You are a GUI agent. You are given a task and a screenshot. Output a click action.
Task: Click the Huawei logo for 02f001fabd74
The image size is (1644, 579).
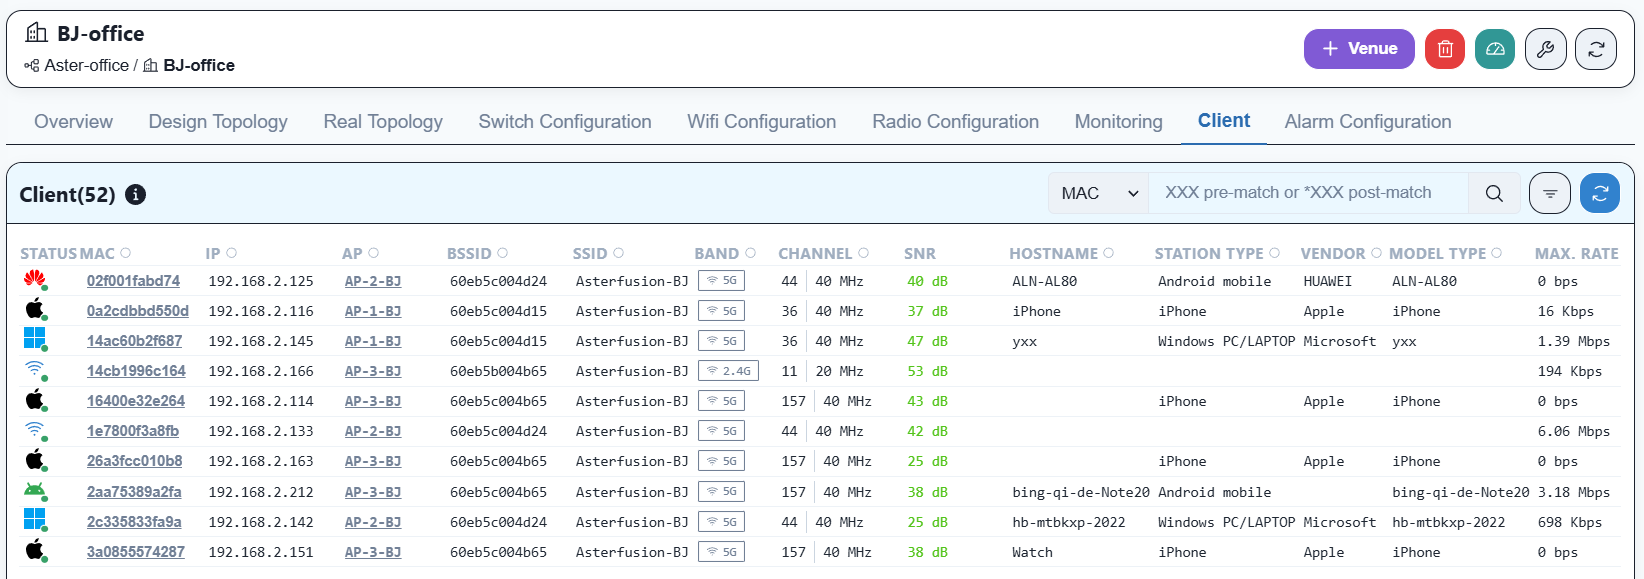click(x=35, y=280)
